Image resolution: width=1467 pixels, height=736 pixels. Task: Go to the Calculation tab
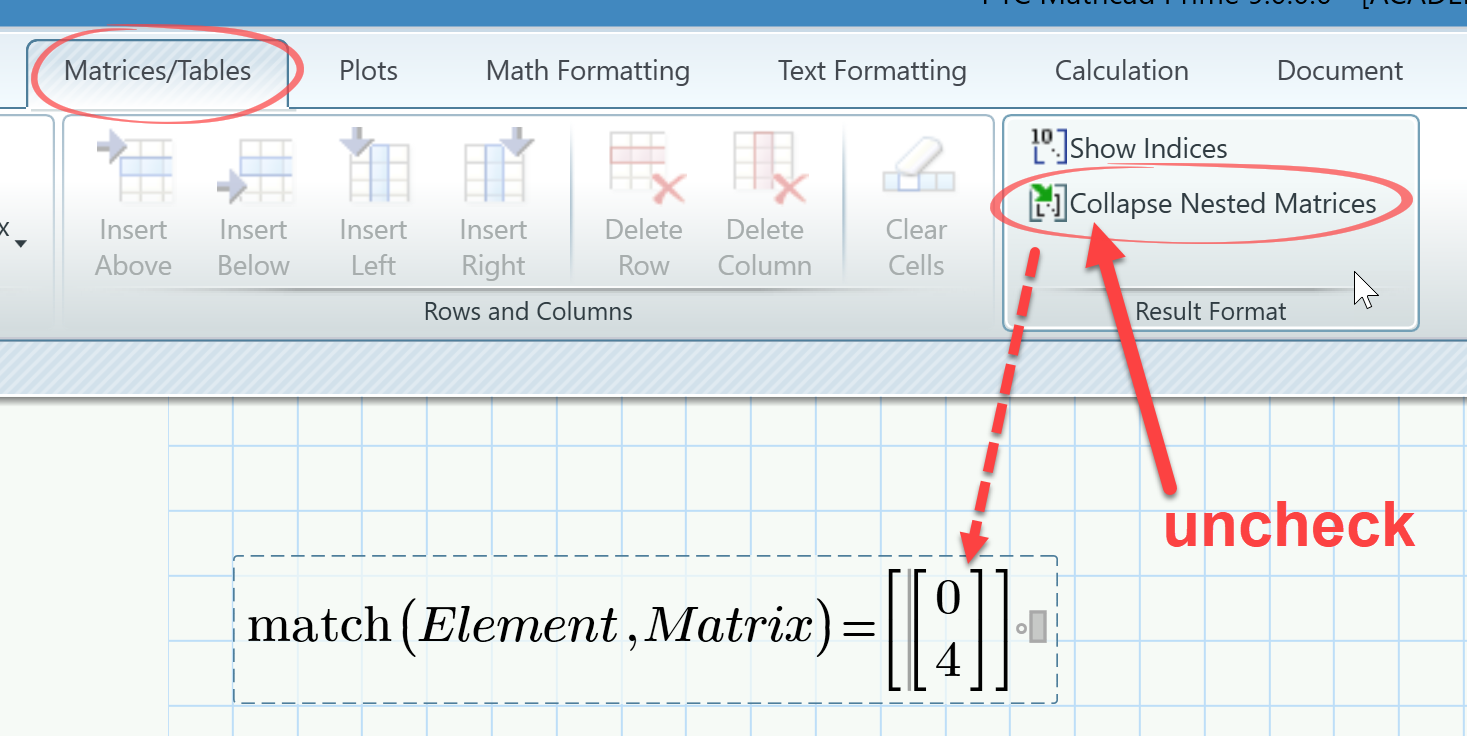(1121, 70)
